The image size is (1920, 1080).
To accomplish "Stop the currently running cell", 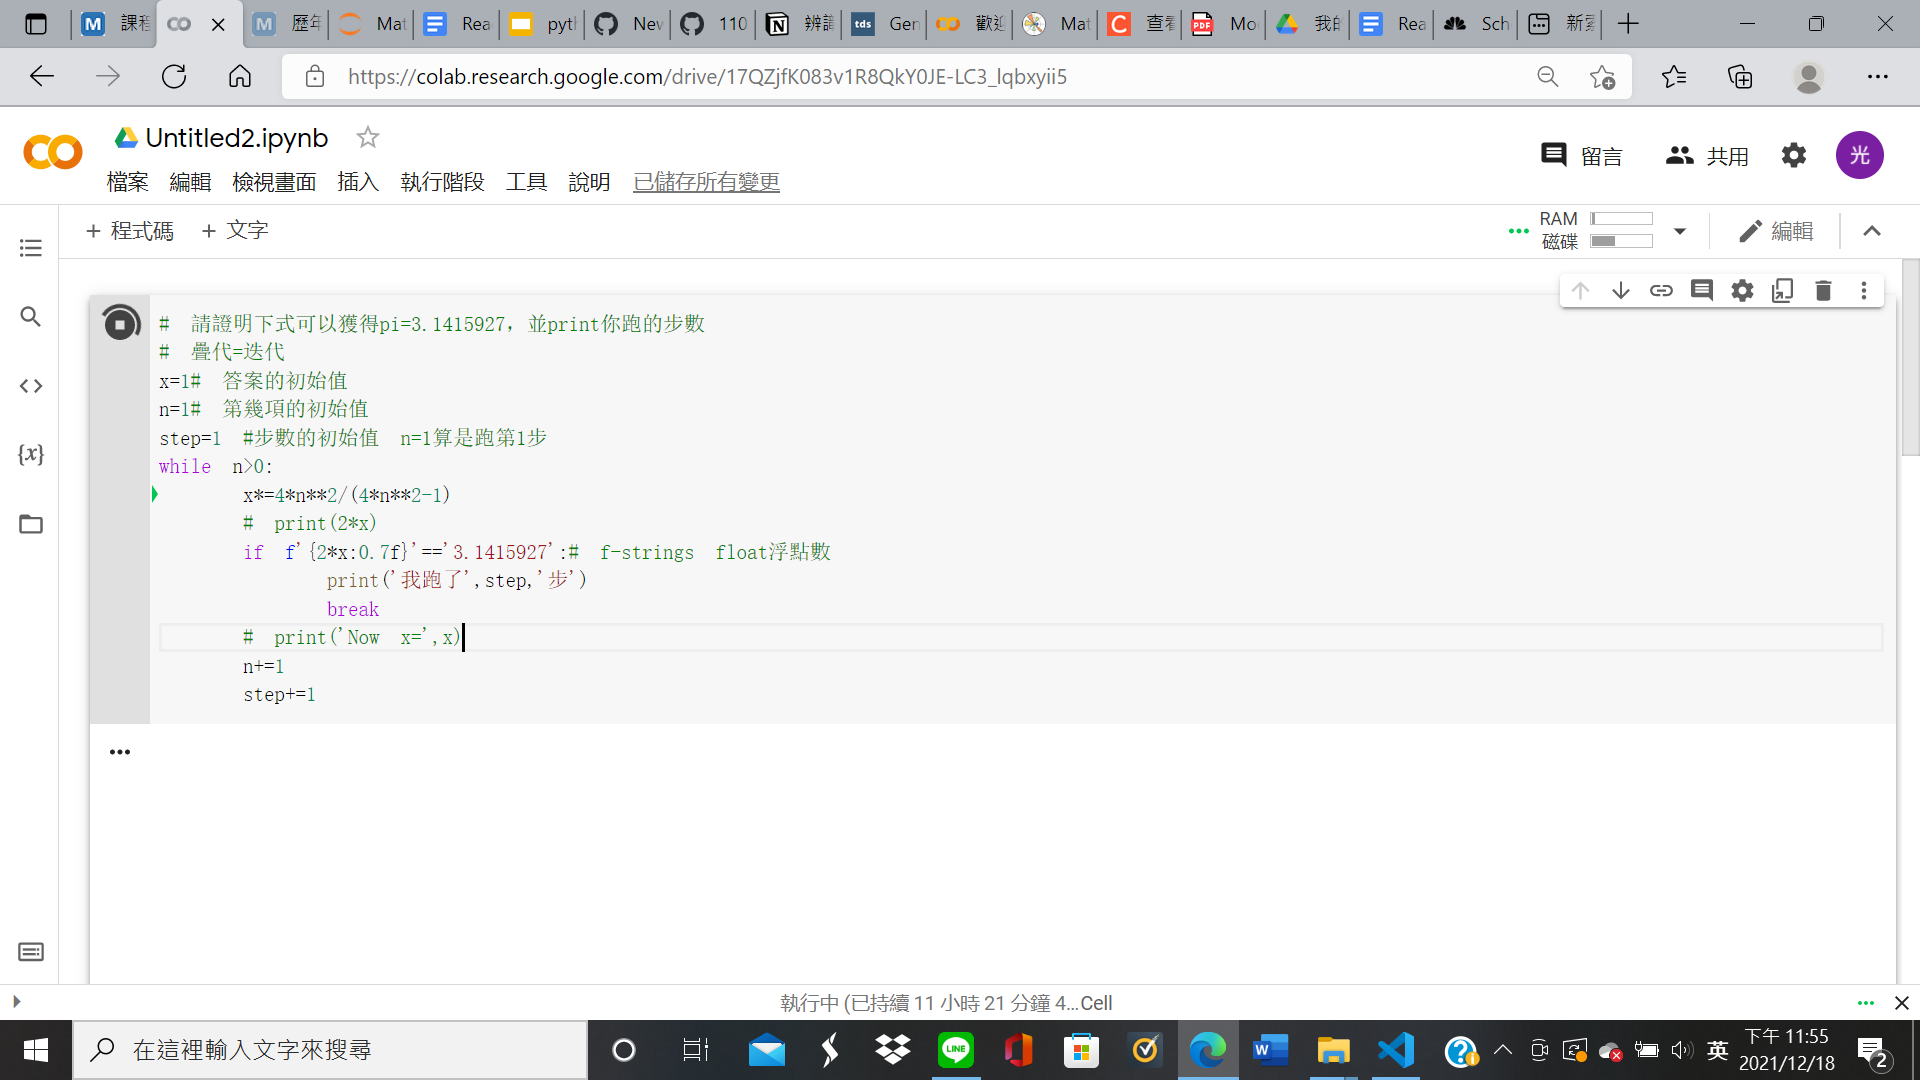I will 120,322.
